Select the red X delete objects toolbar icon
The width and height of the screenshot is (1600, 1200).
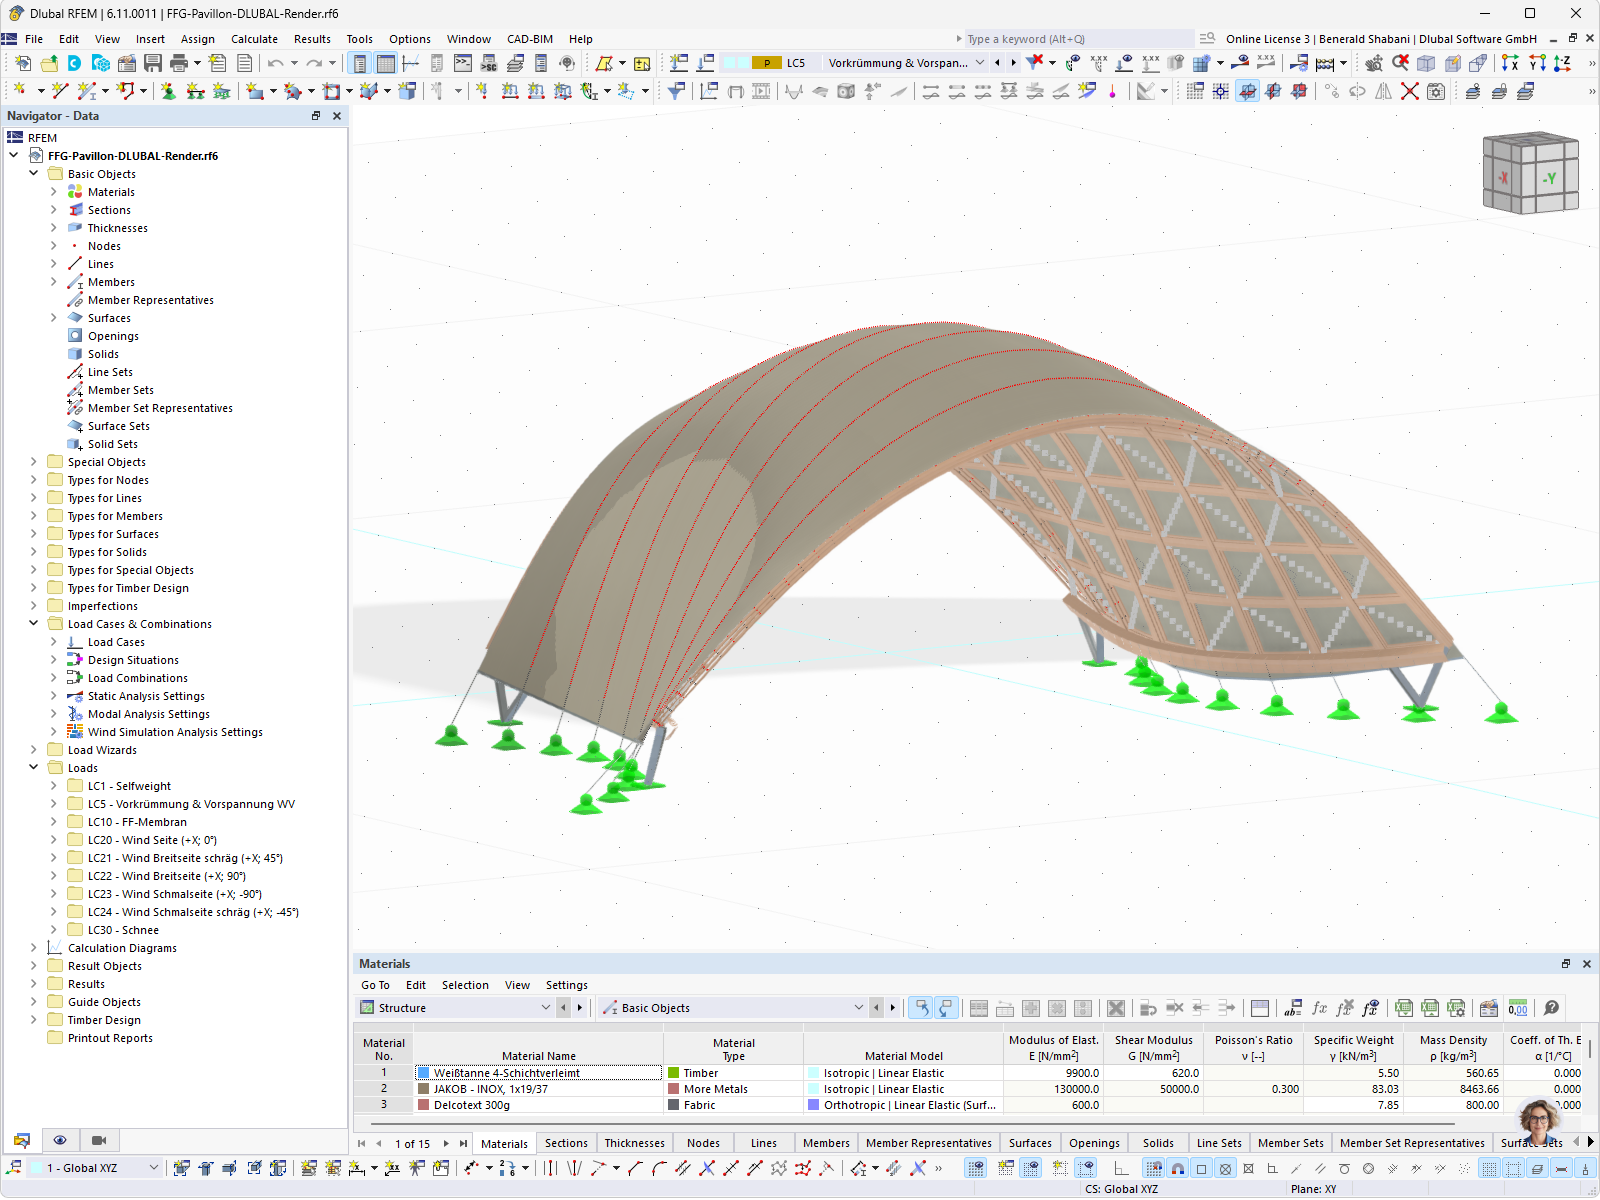click(x=1409, y=91)
